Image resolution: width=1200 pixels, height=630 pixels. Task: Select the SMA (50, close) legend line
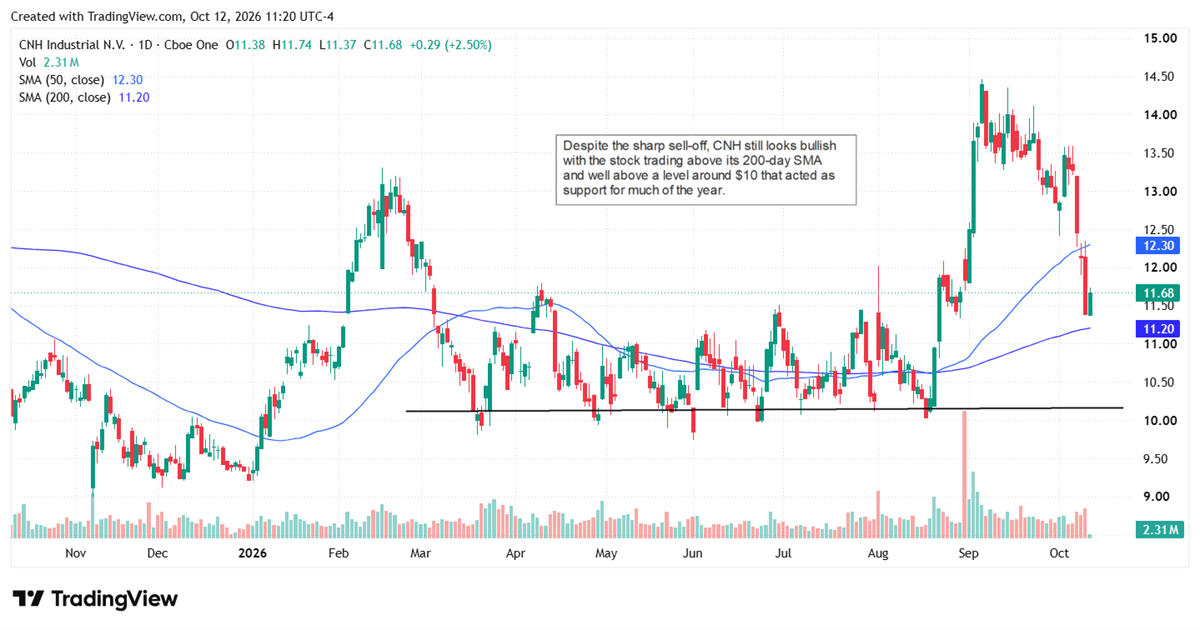tap(82, 79)
